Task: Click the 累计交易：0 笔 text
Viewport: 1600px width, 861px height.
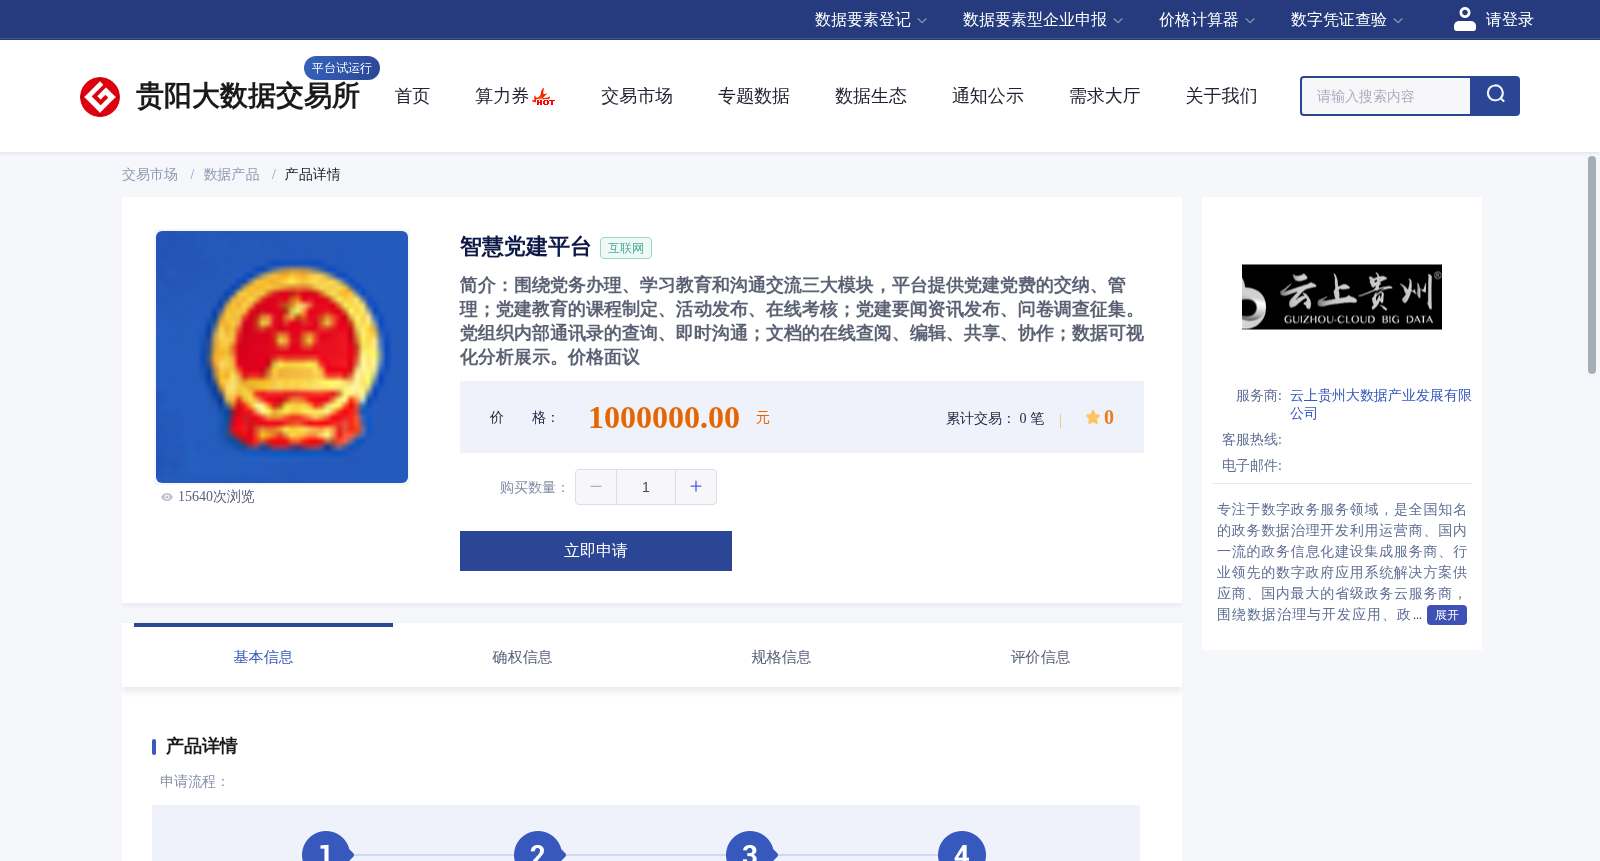Action: (995, 418)
